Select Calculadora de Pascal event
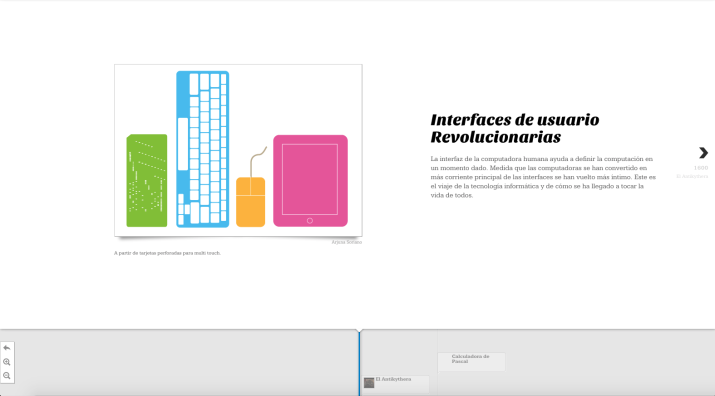Viewport: 715px width, 396px height. (471, 361)
